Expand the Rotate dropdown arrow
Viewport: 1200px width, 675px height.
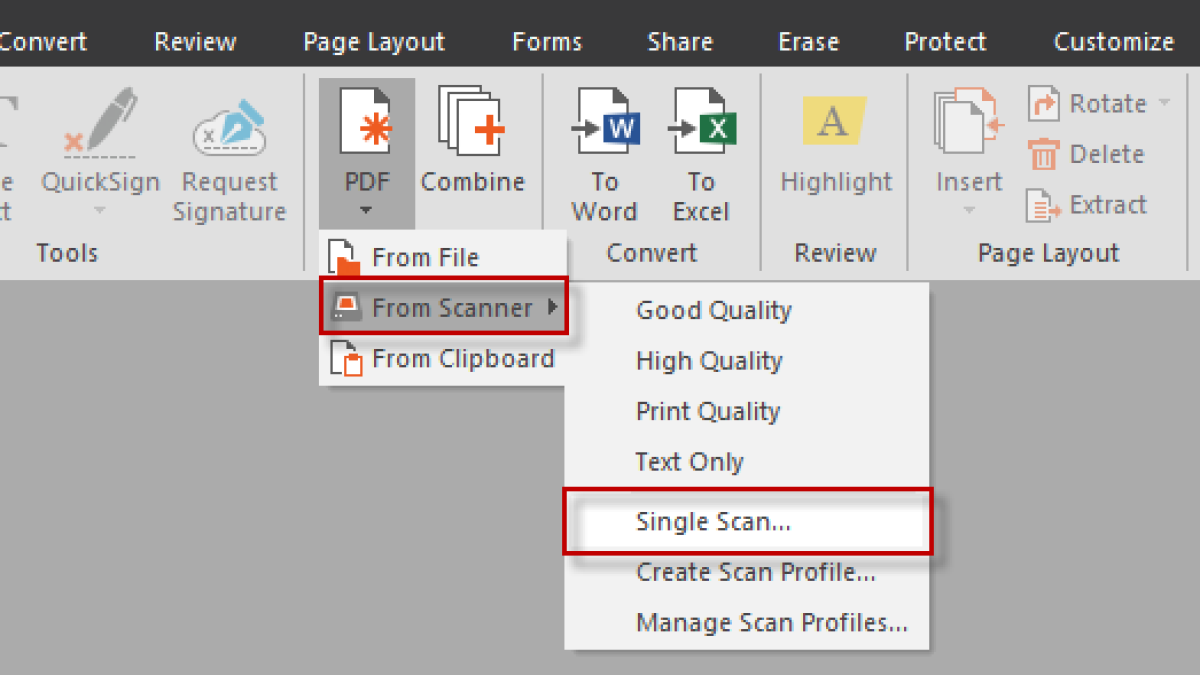pyautogui.click(x=1164, y=103)
